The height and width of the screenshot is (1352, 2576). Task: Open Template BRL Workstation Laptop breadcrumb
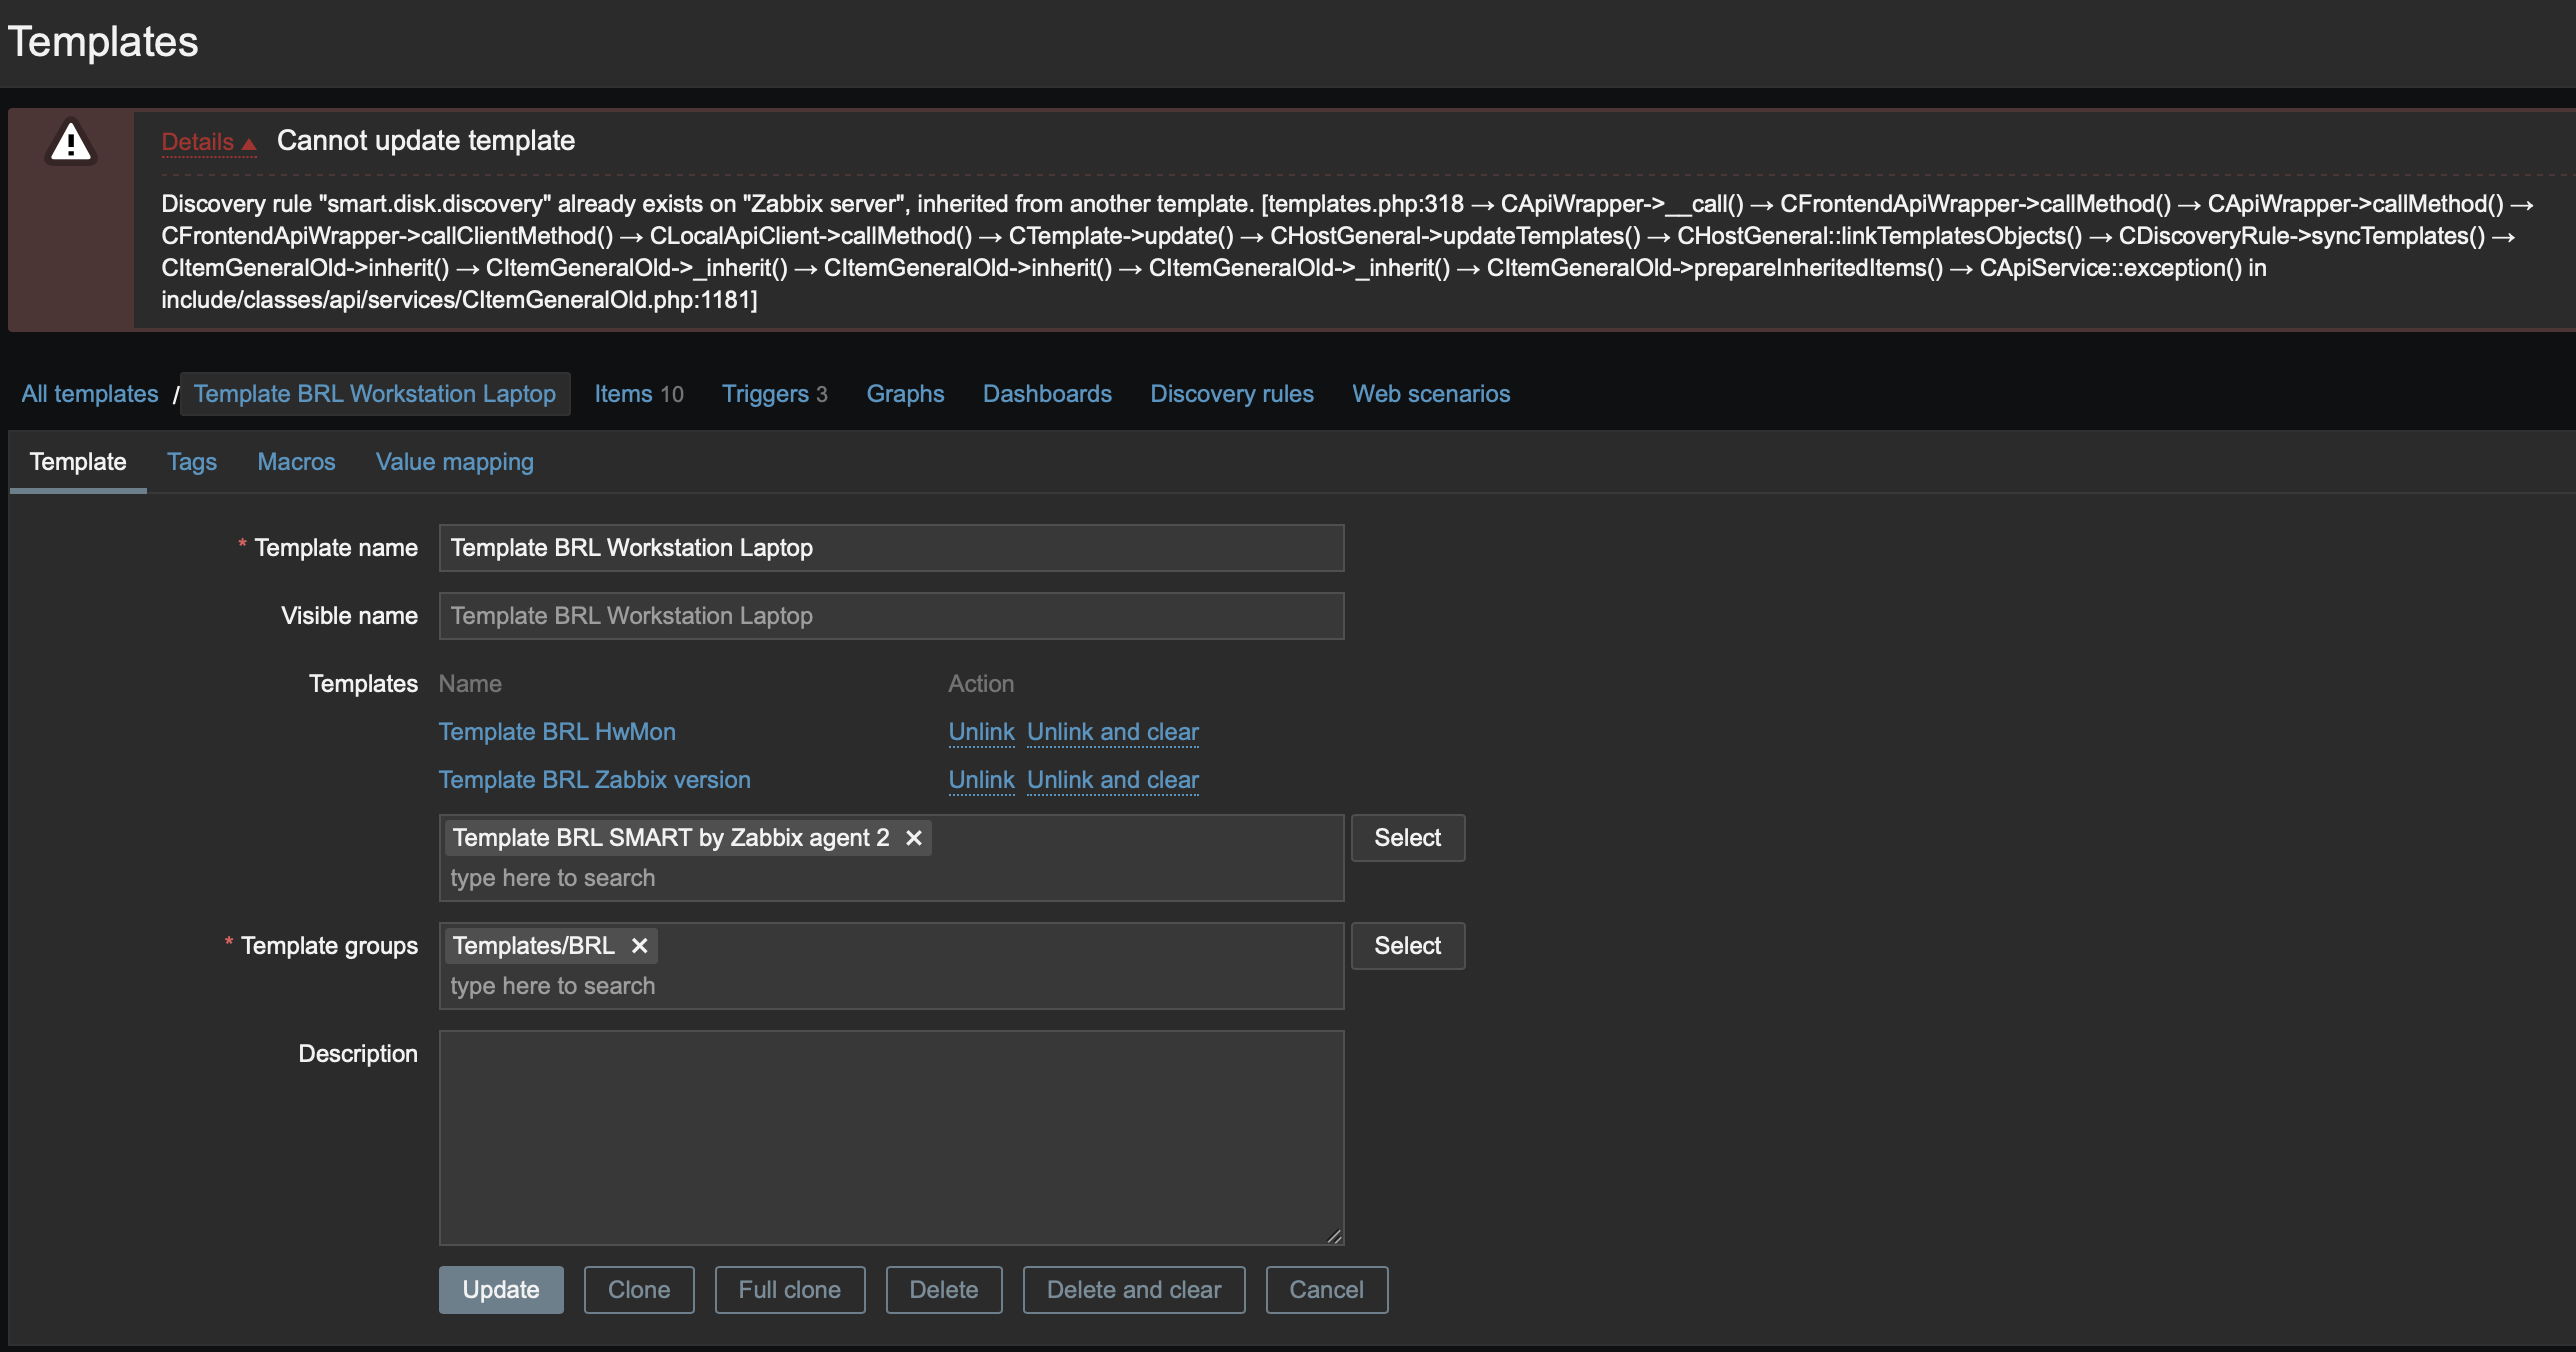coord(375,394)
